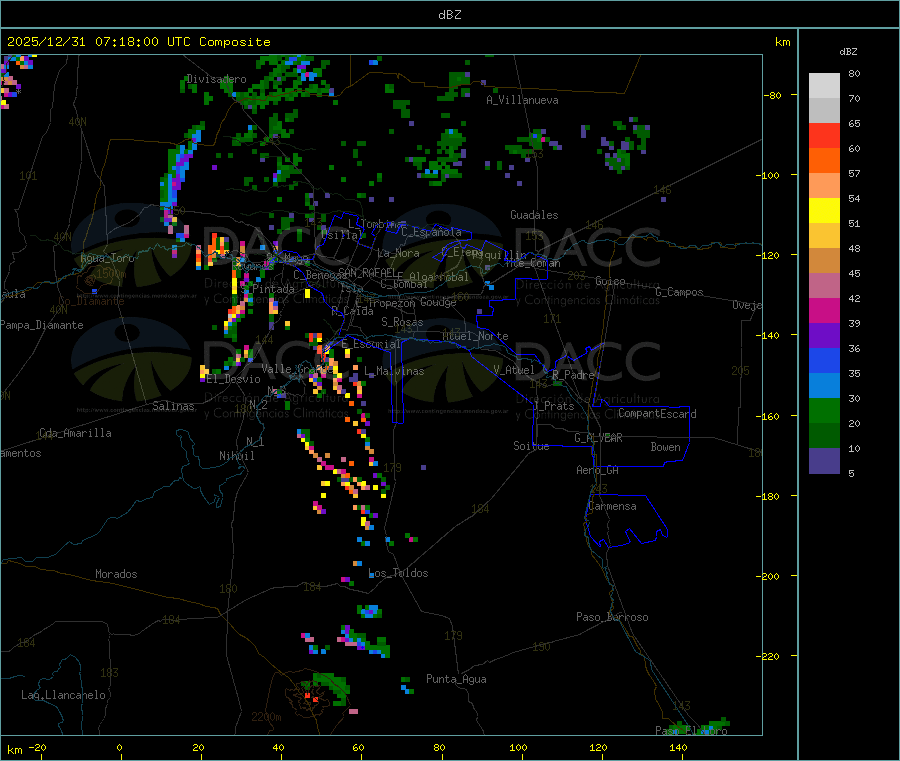The image size is (900, 761).
Task: Click the Divisadero map label
Action: (216, 79)
